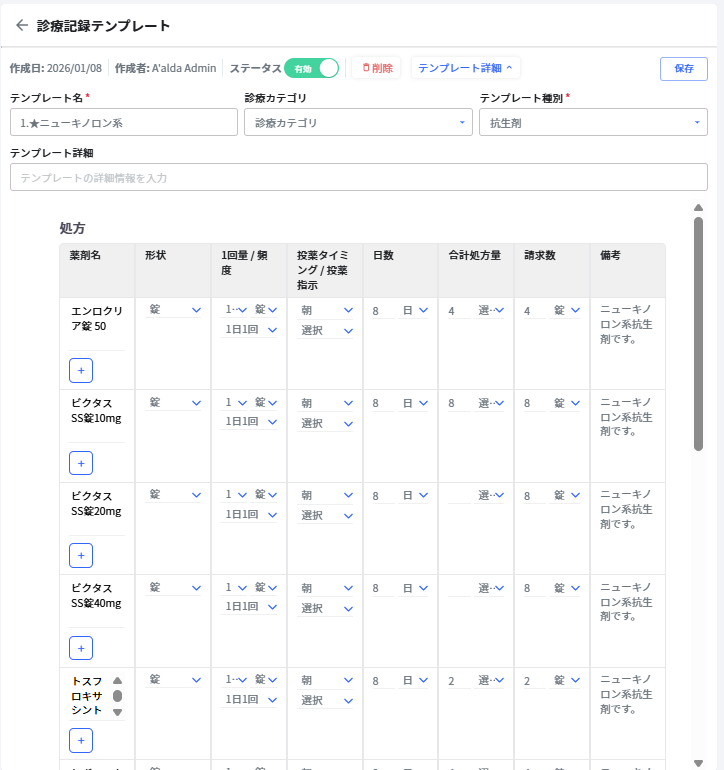This screenshot has width=724, height=770.
Task: Click 日数 value 8 for ビクタスSS錠10mg
Action: (x=383, y=403)
